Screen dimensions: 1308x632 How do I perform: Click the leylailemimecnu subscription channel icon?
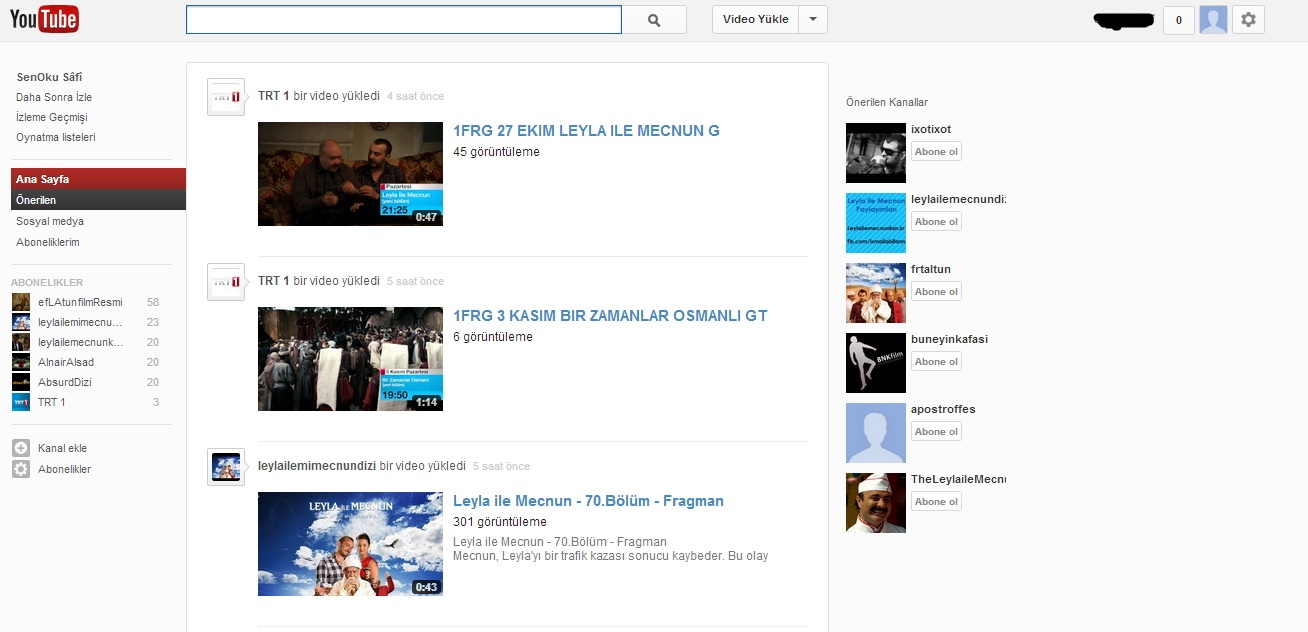20,322
